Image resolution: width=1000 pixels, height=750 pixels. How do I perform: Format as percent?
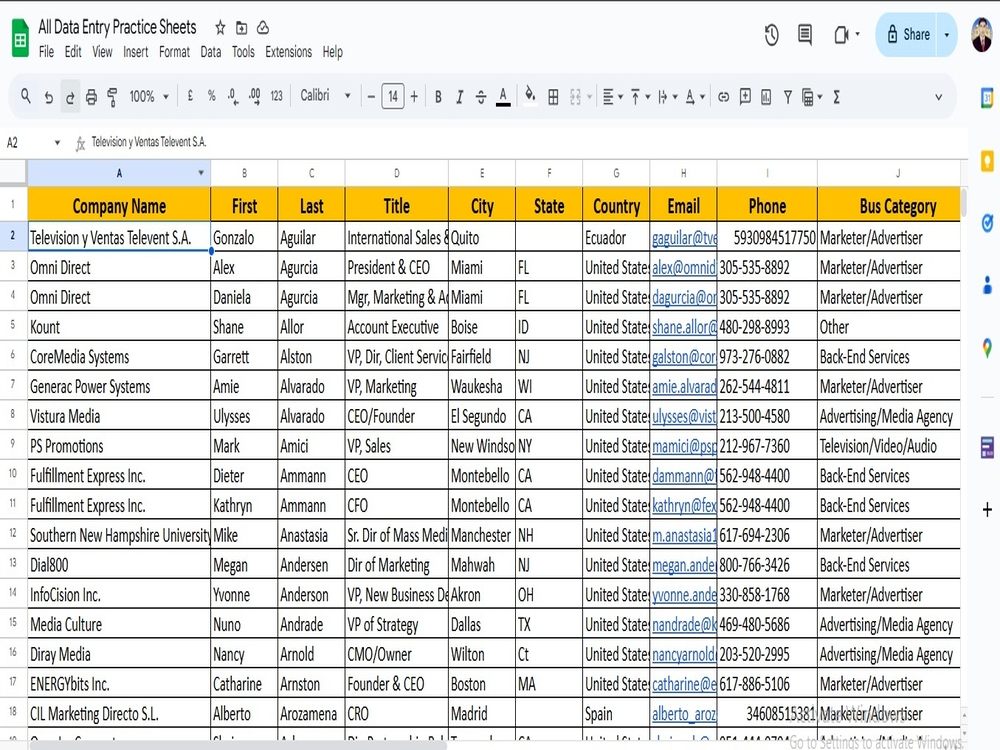pos(211,96)
